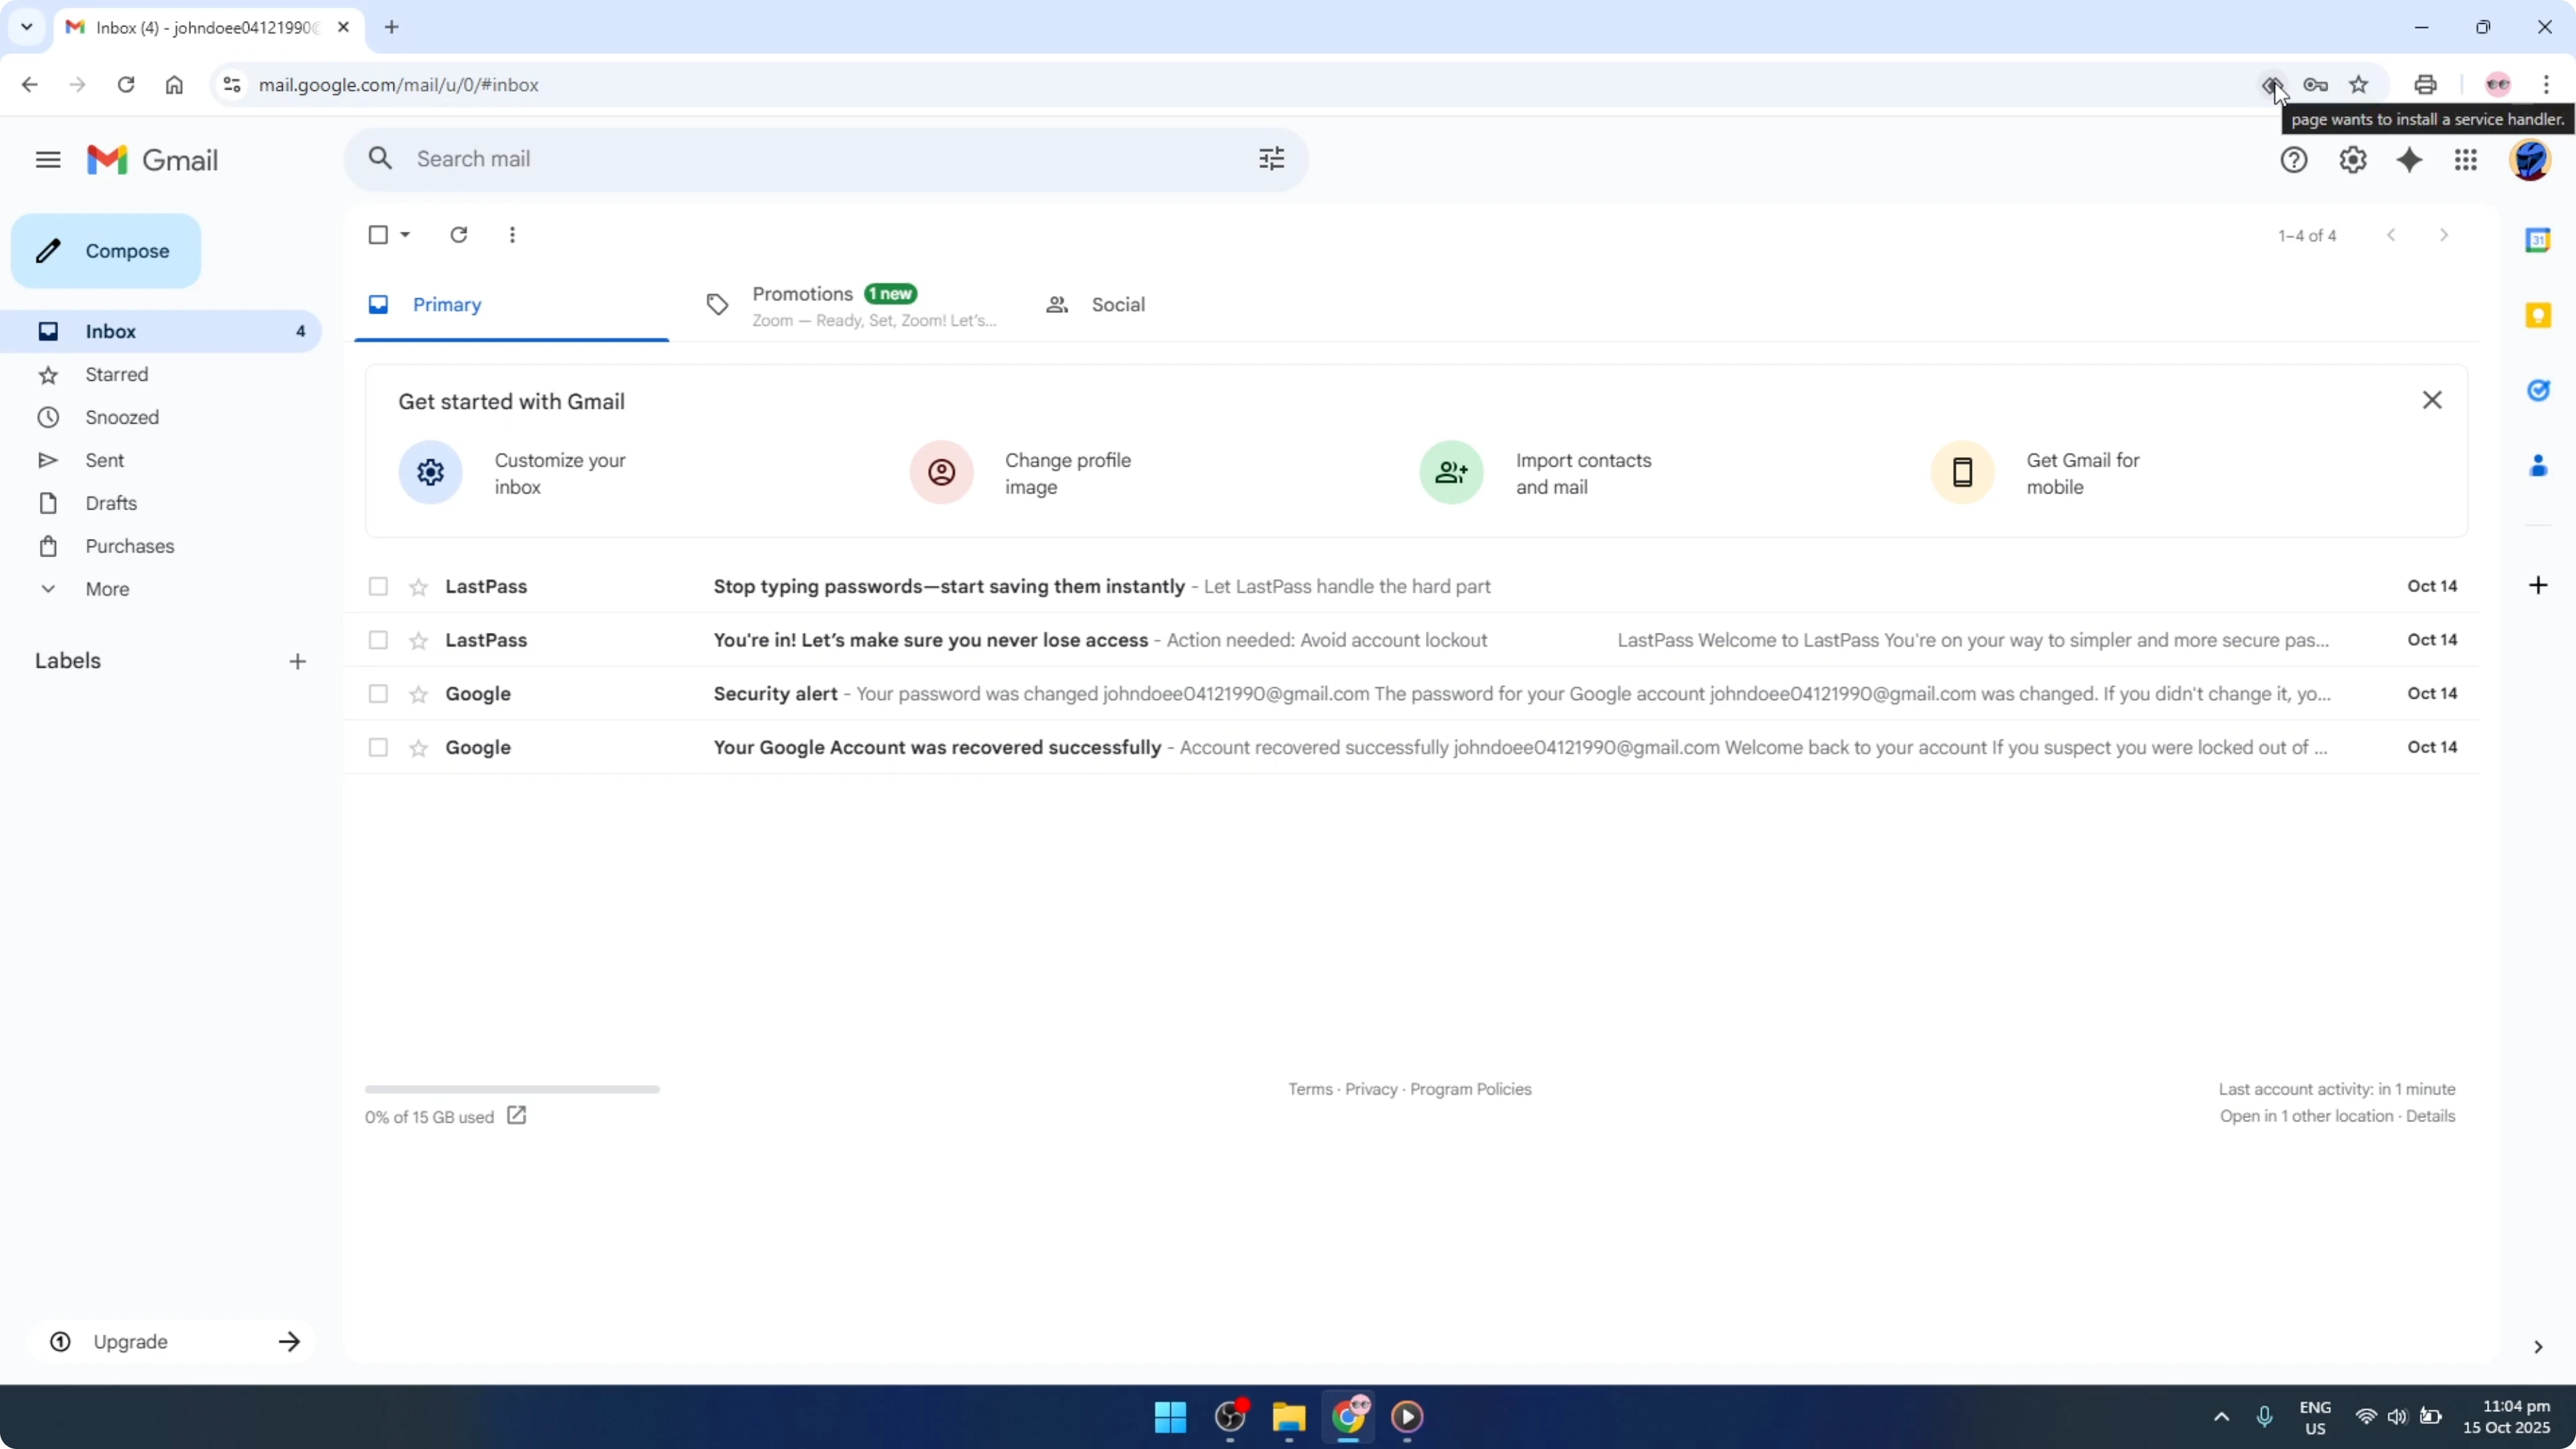Create a new label with plus icon

(298, 662)
